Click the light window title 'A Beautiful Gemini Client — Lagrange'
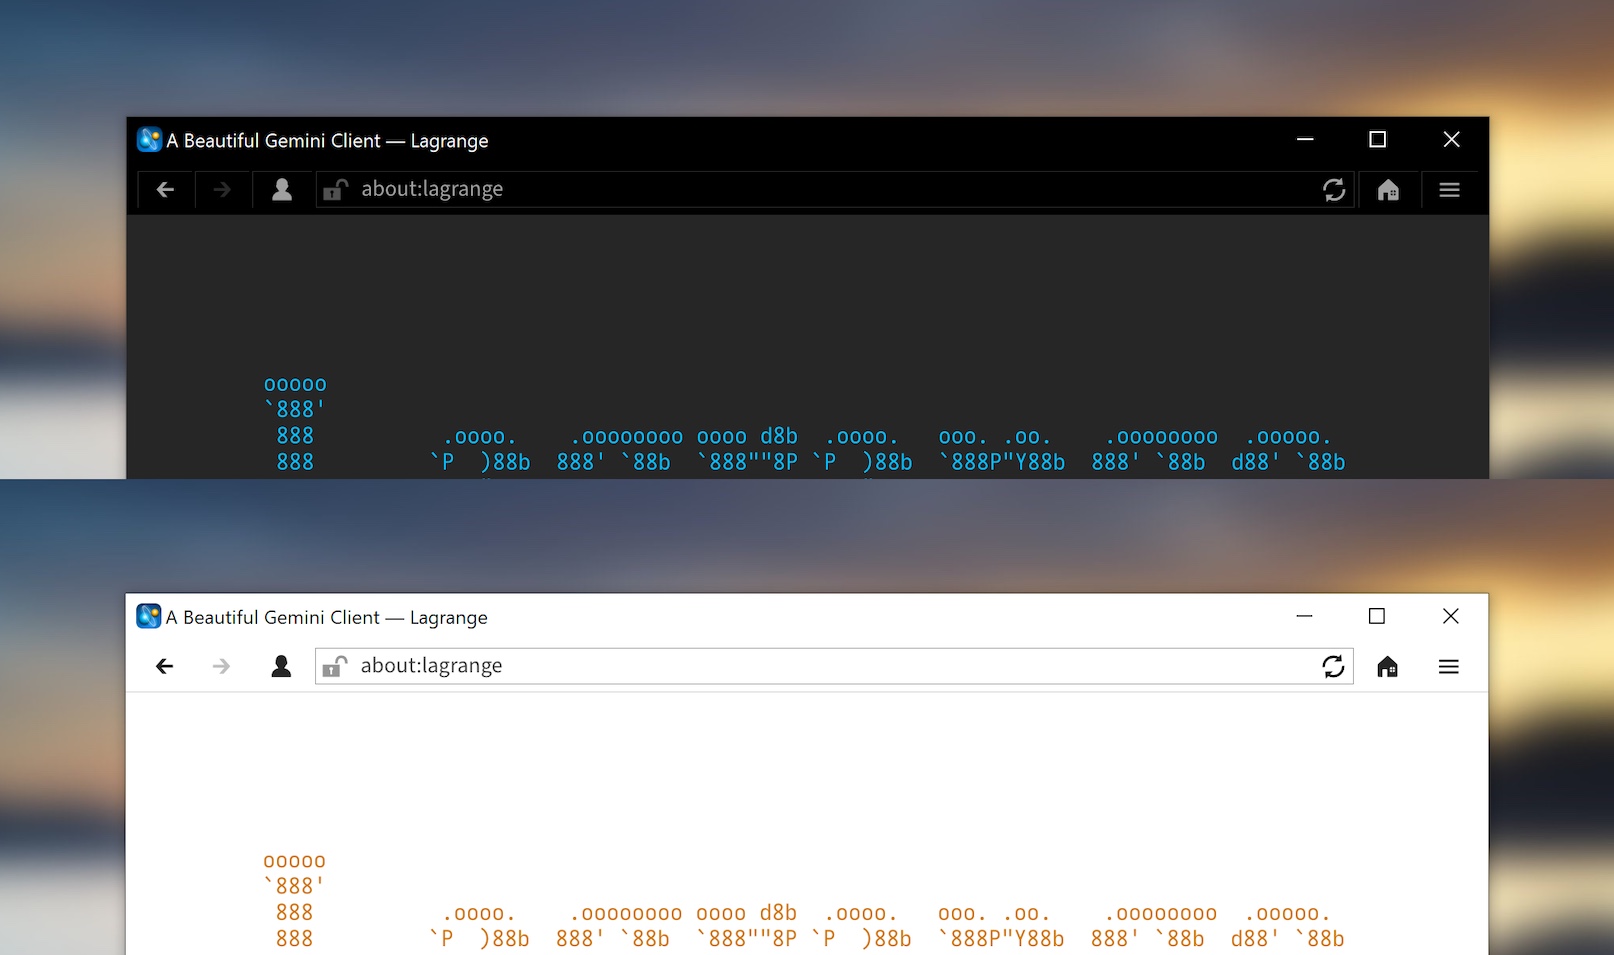This screenshot has width=1614, height=955. coord(326,618)
